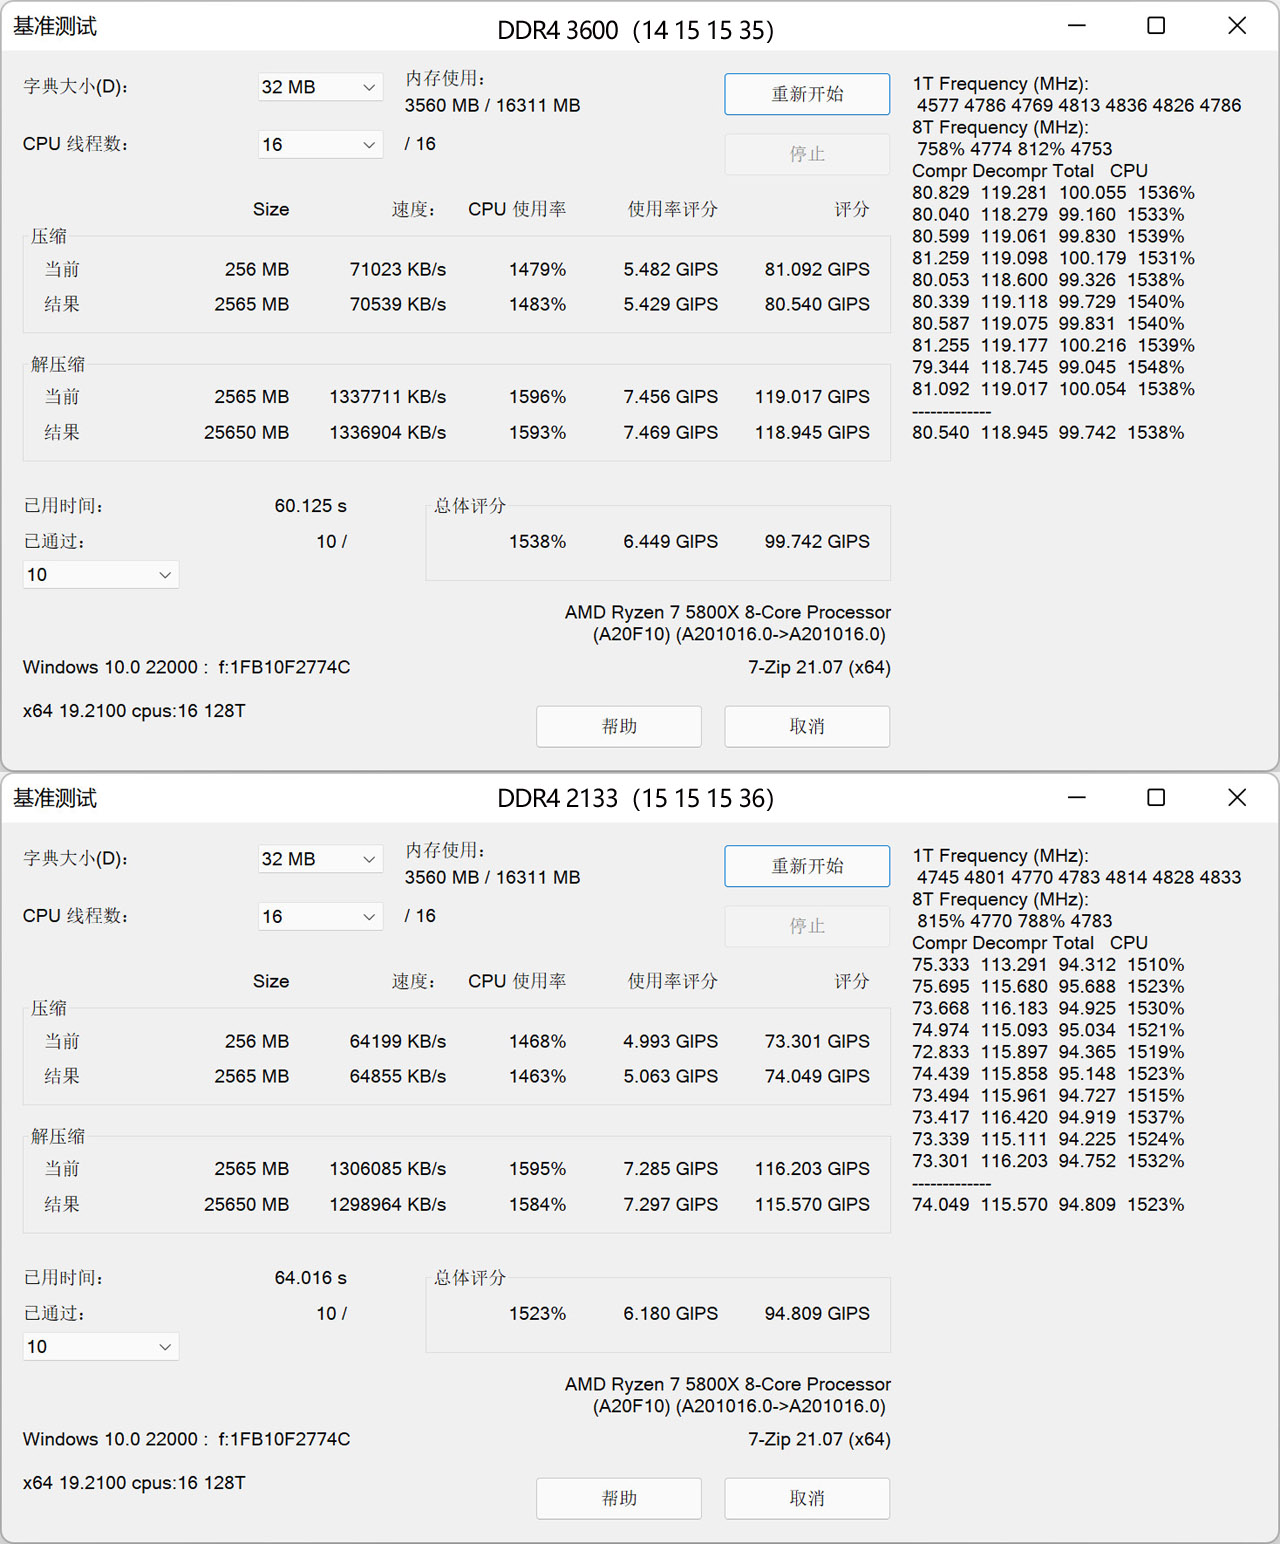The width and height of the screenshot is (1280, 1544).
Task: Click 取消 to cancel the DDR4 2133 benchmark
Action: tap(806, 1498)
